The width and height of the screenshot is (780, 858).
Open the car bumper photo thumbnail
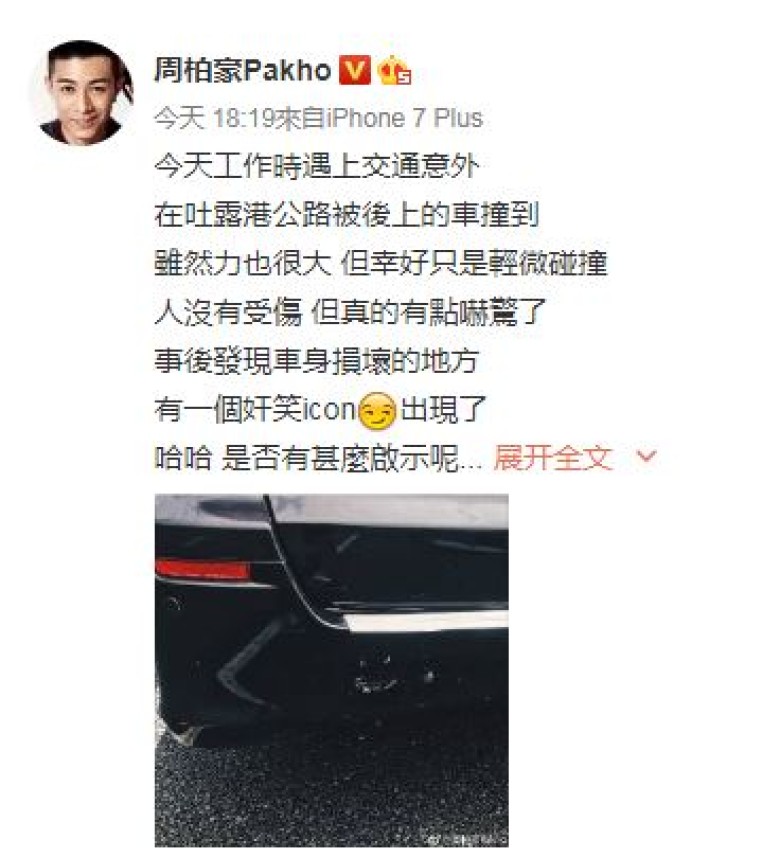332,670
